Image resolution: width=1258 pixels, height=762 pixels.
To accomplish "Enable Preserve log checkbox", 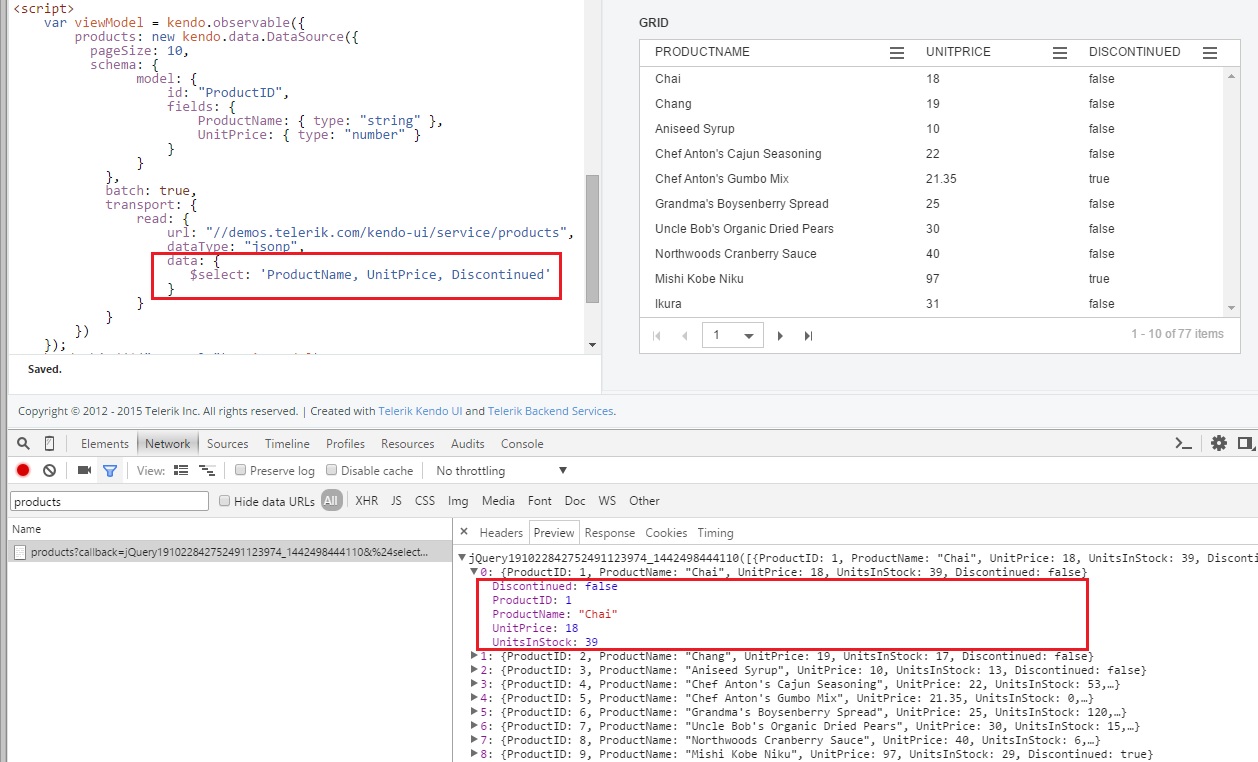I will click(240, 470).
